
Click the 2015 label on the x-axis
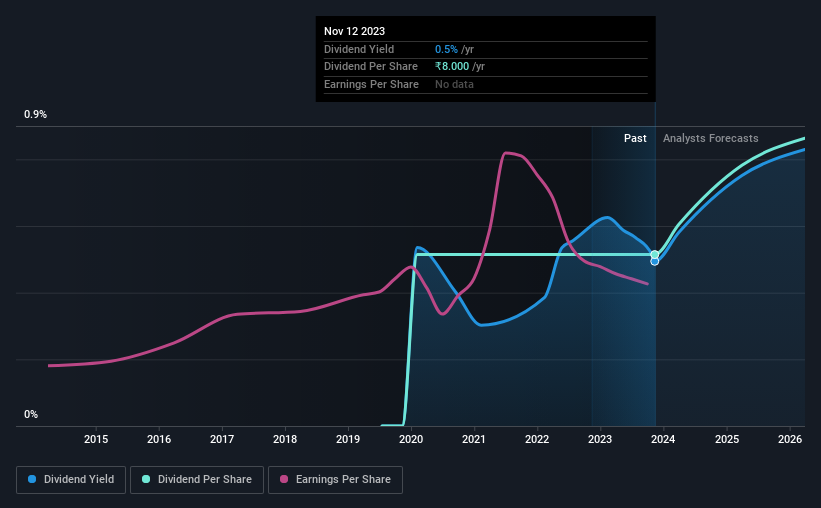click(x=96, y=439)
